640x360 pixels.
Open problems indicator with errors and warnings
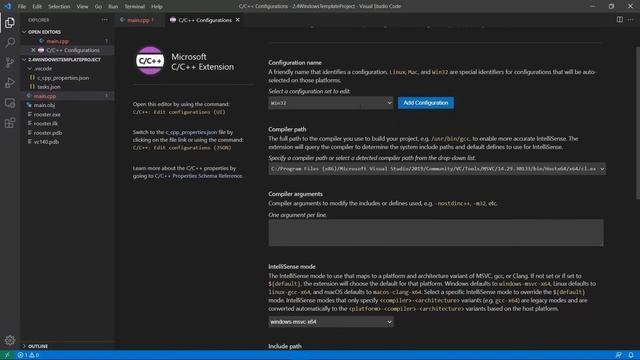coord(28,355)
